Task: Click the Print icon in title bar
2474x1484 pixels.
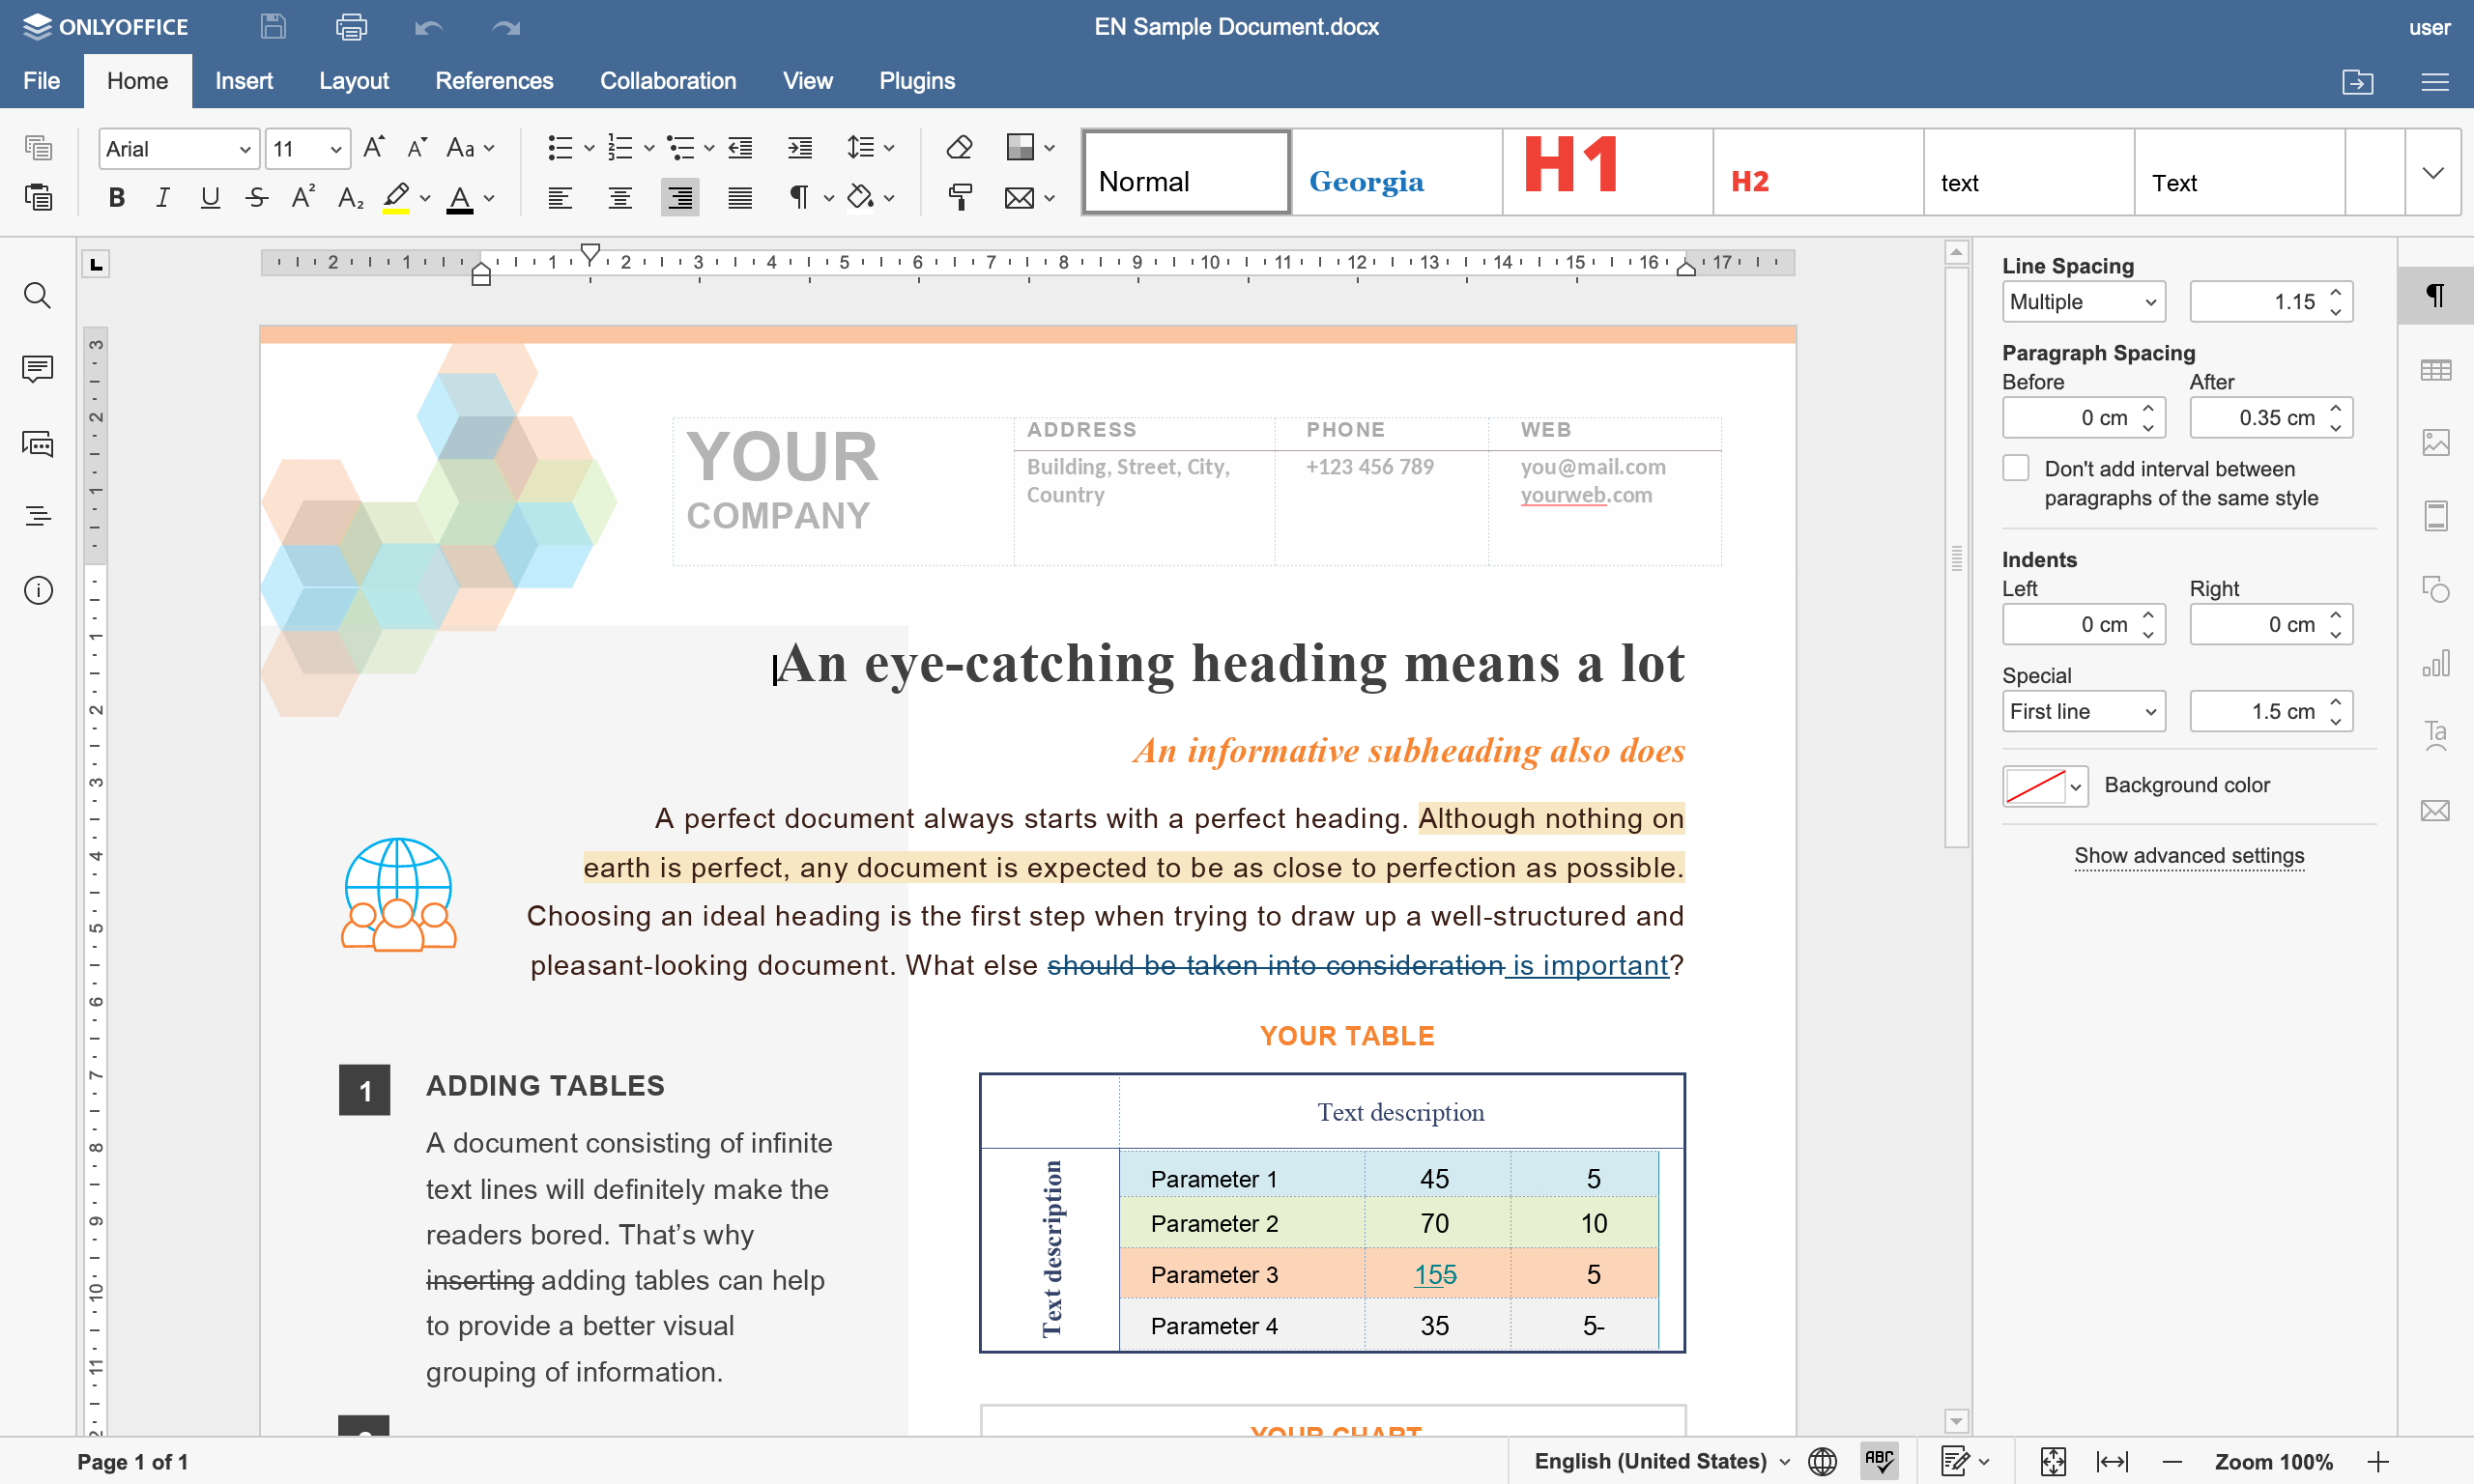Action: point(351,27)
